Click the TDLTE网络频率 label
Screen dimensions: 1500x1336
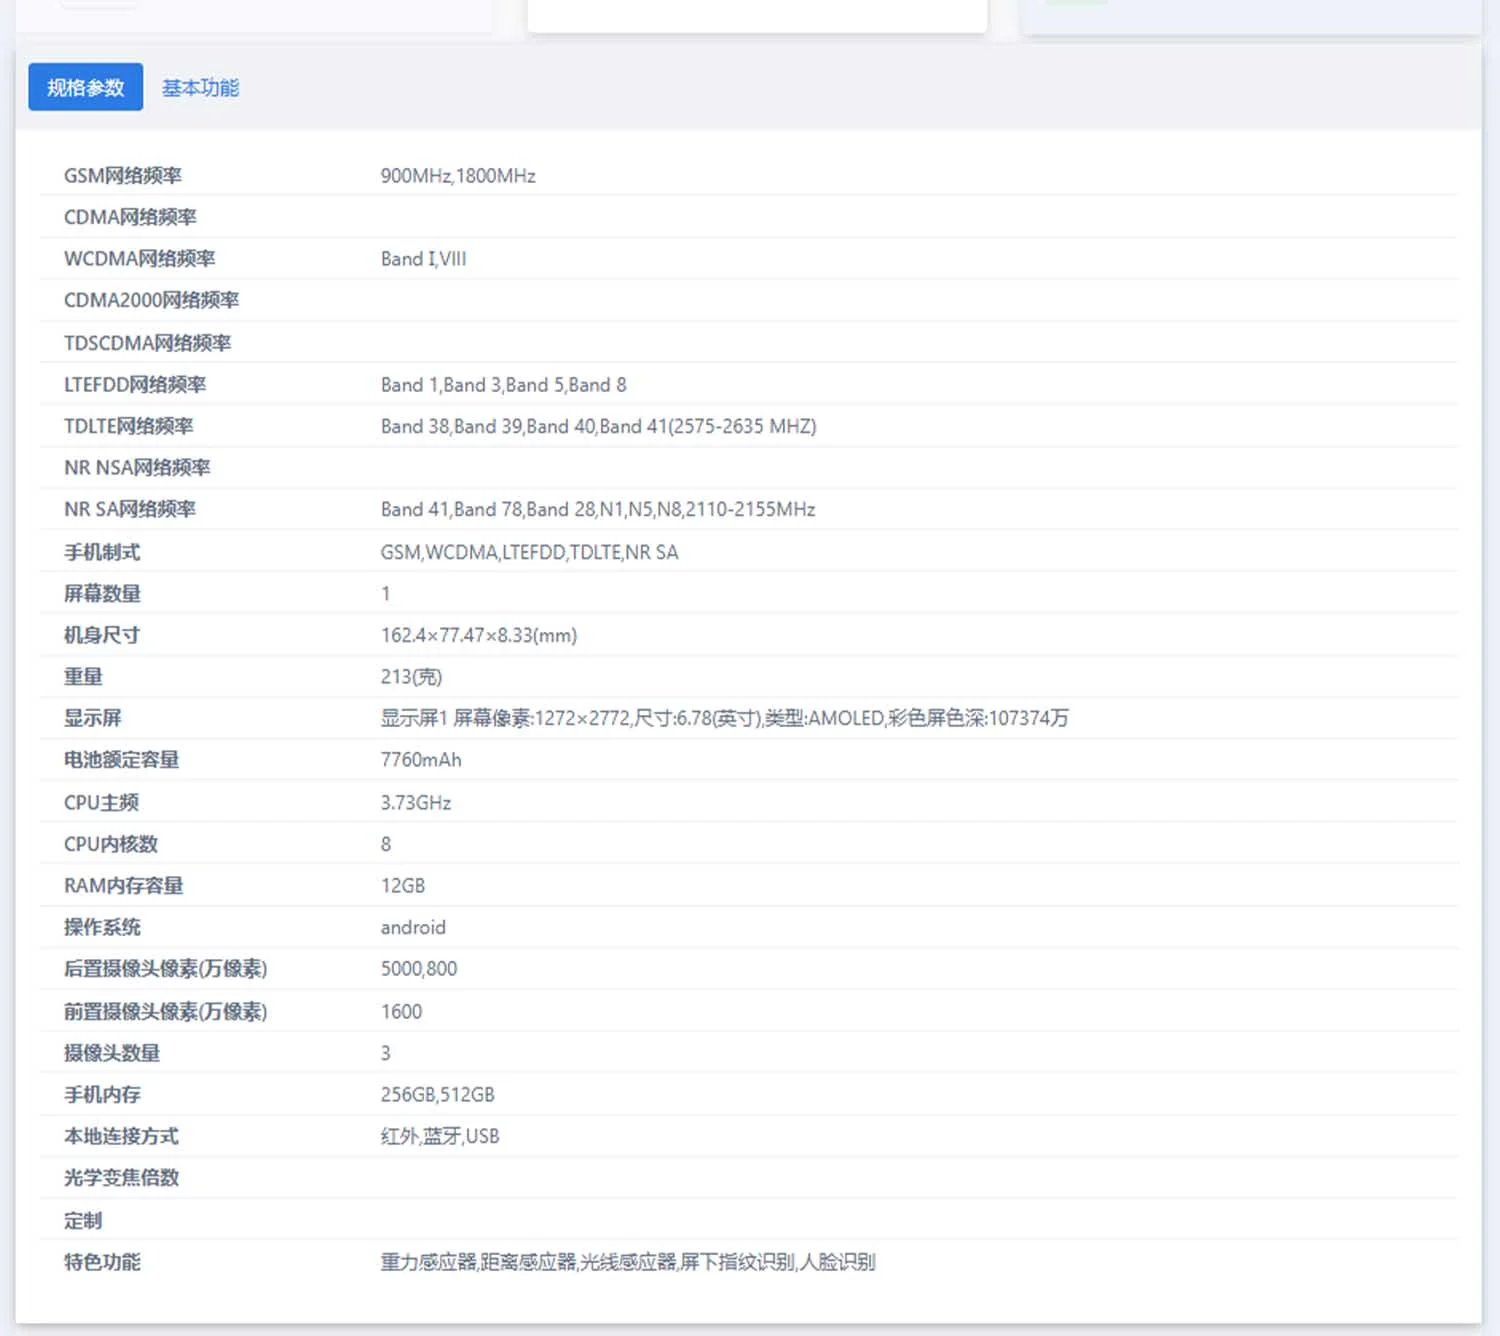point(129,426)
